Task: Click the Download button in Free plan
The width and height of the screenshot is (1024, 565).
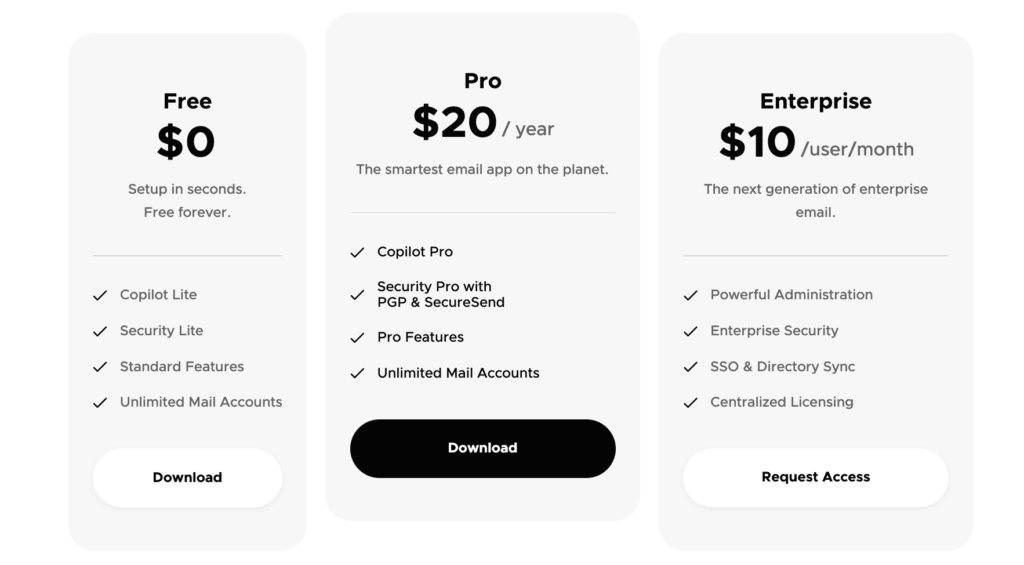Action: [187, 477]
